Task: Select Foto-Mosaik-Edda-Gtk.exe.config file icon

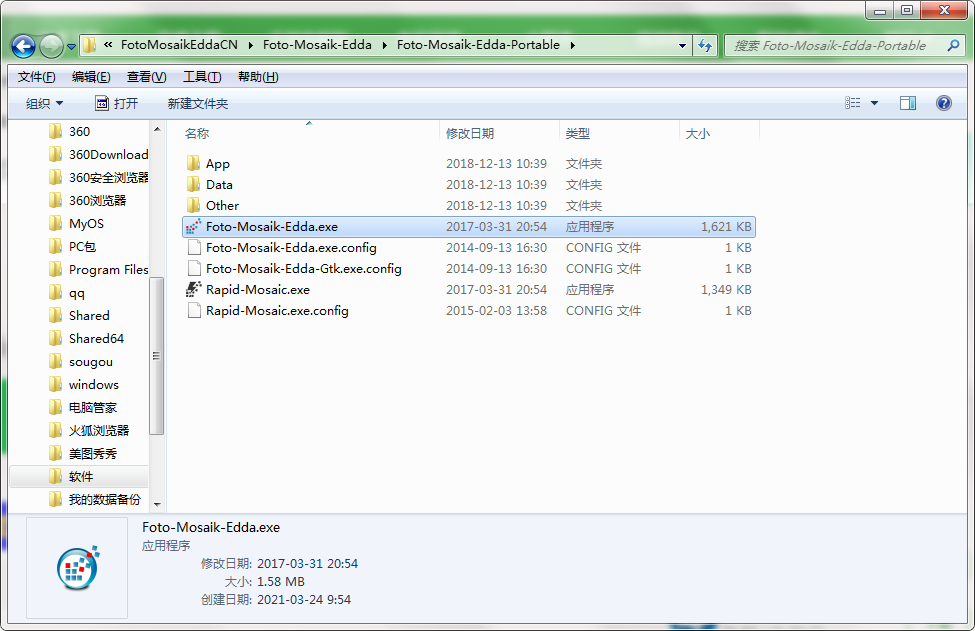Action: tap(194, 269)
